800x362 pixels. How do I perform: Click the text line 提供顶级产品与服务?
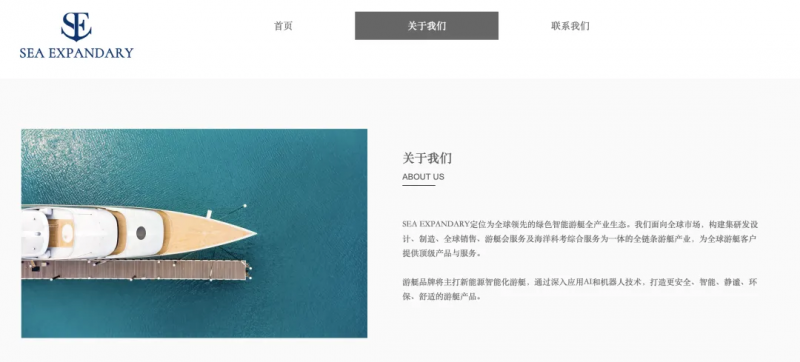click(441, 253)
